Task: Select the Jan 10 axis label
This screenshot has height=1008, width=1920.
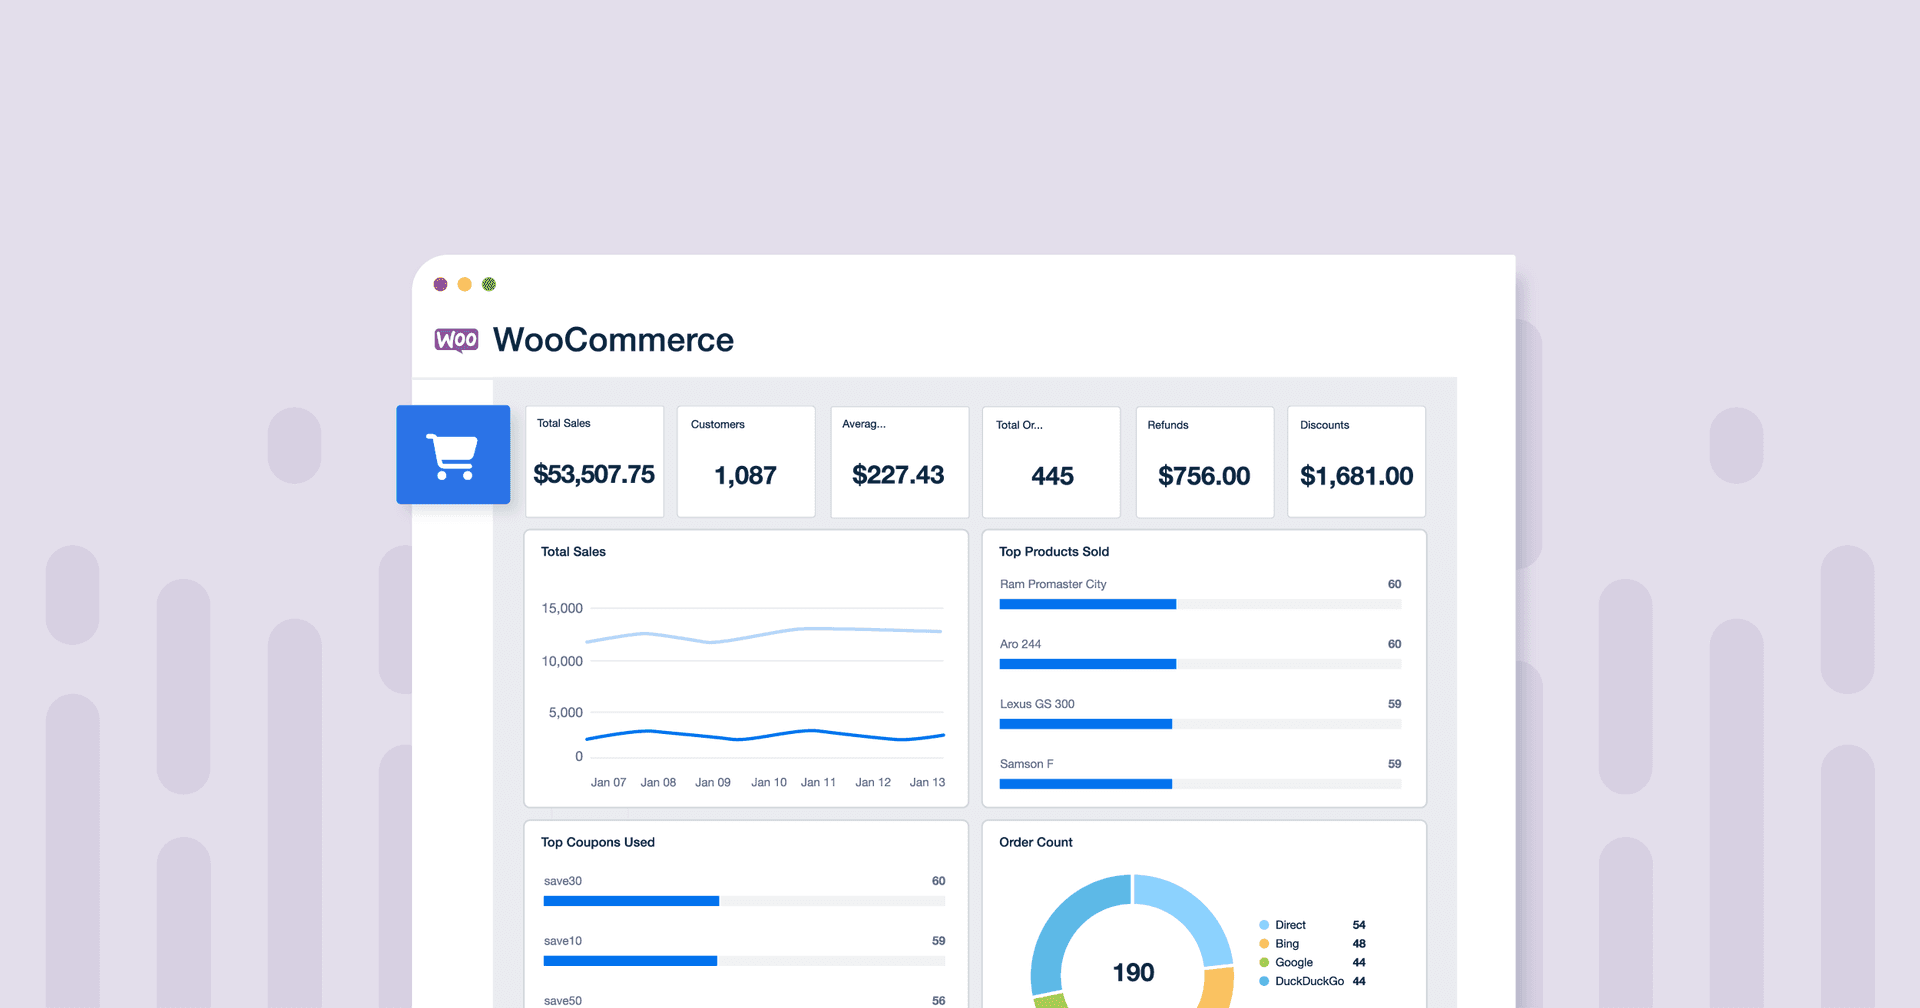Action: [768, 782]
